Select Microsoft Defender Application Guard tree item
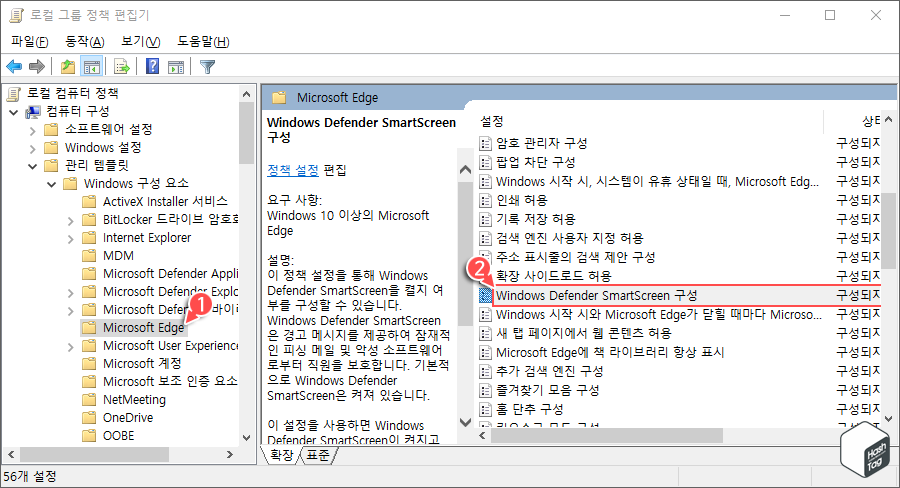Viewport: 900px width, 488px height. [170, 273]
